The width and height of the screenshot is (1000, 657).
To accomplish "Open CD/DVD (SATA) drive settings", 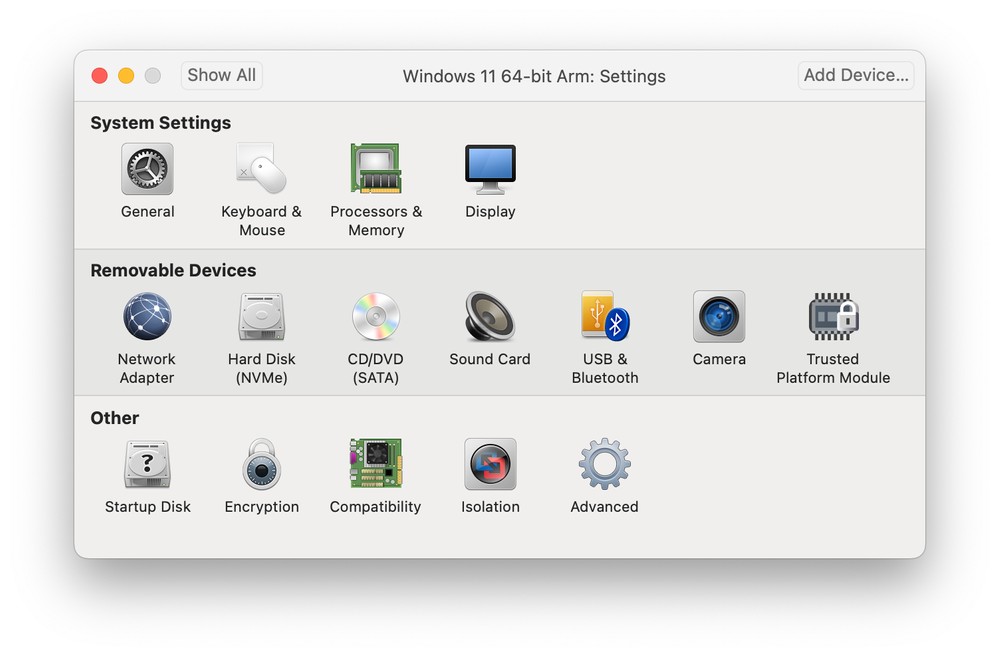I will (x=376, y=316).
